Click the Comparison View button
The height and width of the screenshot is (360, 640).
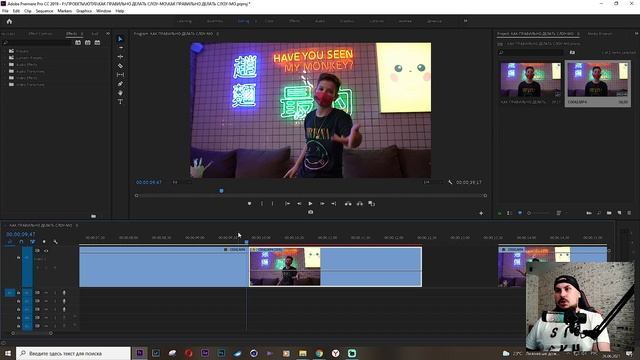pos(371,204)
